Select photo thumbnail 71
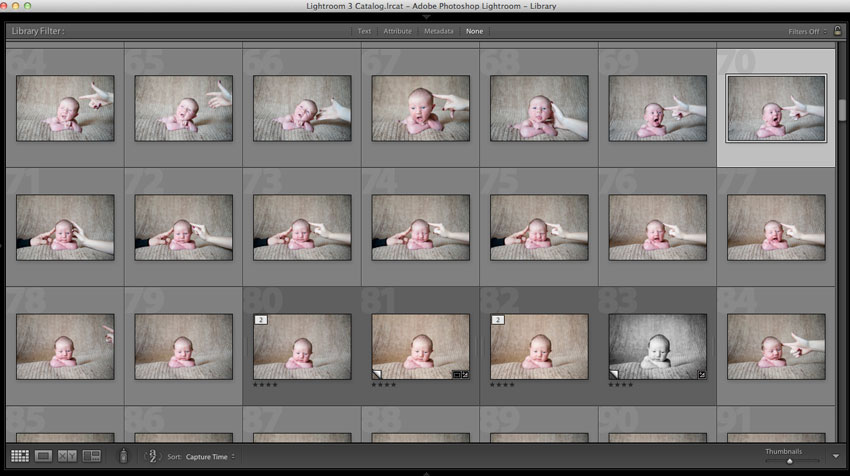This screenshot has height=476, width=850. (x=65, y=228)
